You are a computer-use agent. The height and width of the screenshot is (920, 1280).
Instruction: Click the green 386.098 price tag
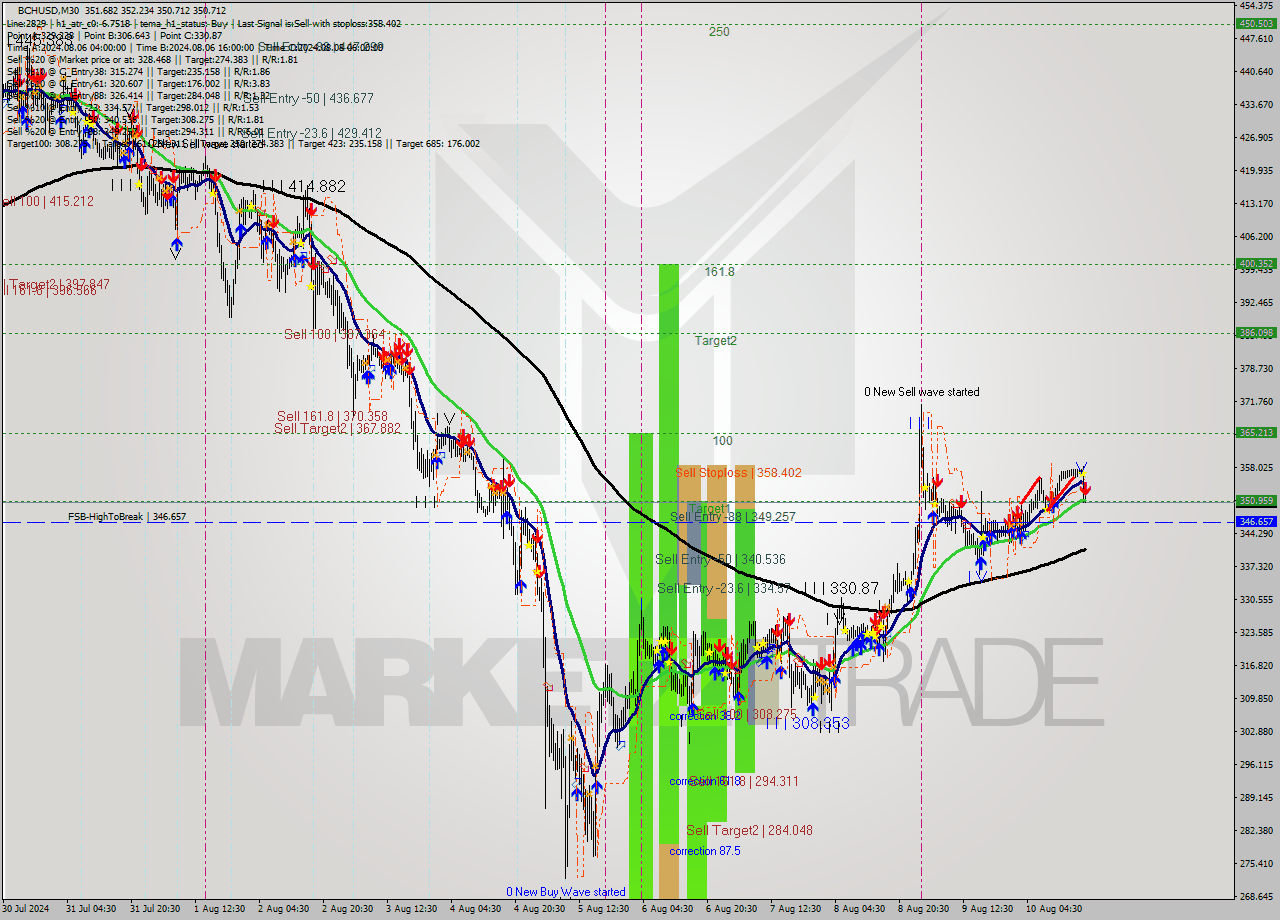point(1256,333)
